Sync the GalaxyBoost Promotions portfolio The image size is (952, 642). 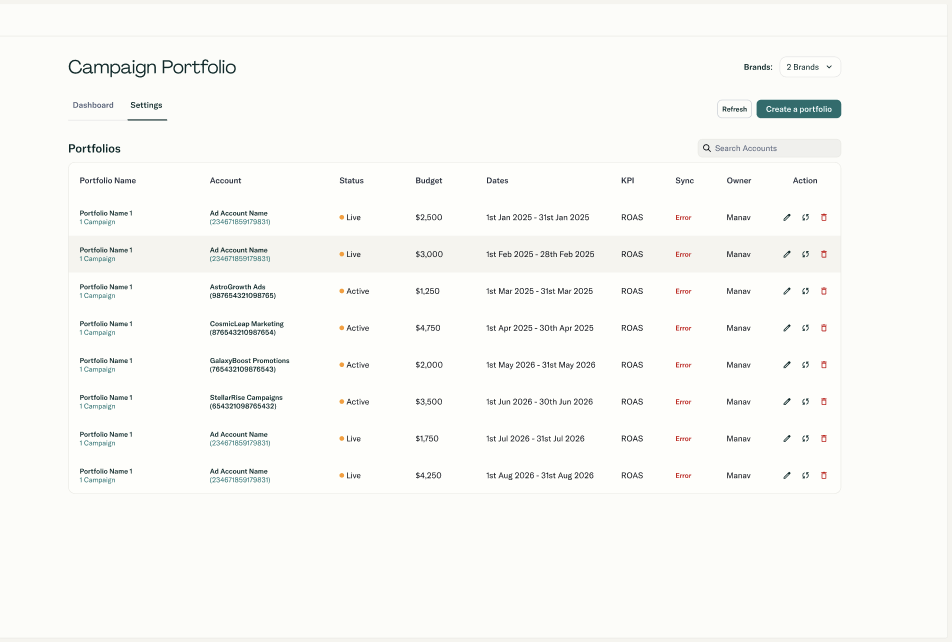coord(805,365)
